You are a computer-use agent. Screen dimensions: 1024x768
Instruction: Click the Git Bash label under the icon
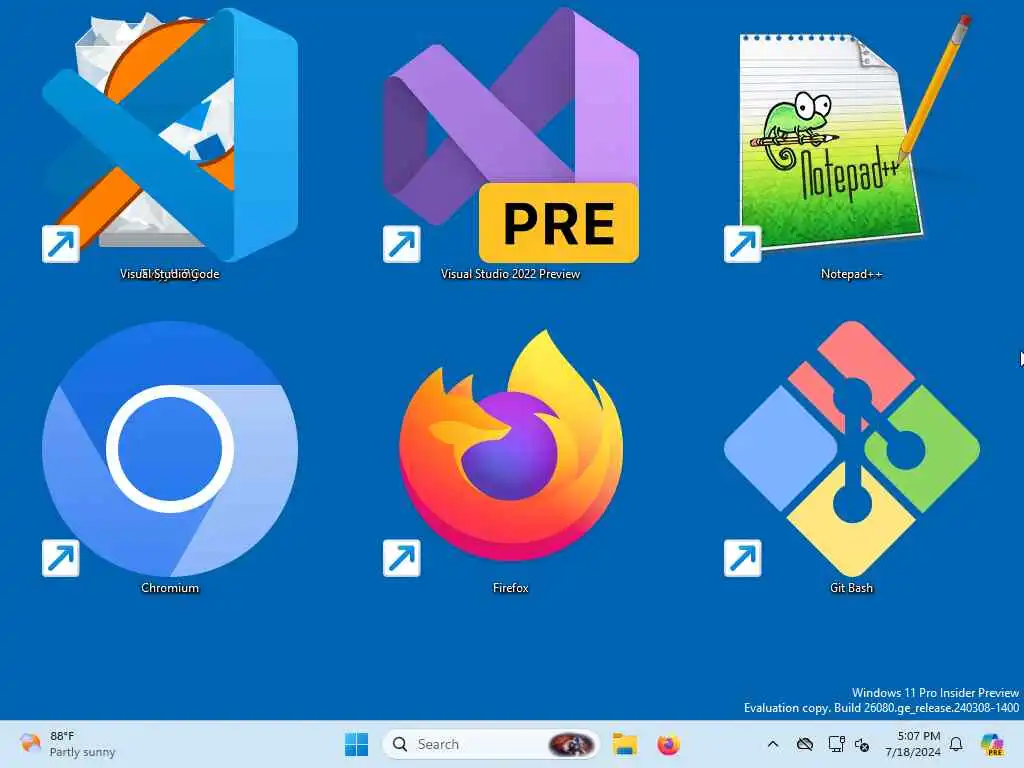852,588
